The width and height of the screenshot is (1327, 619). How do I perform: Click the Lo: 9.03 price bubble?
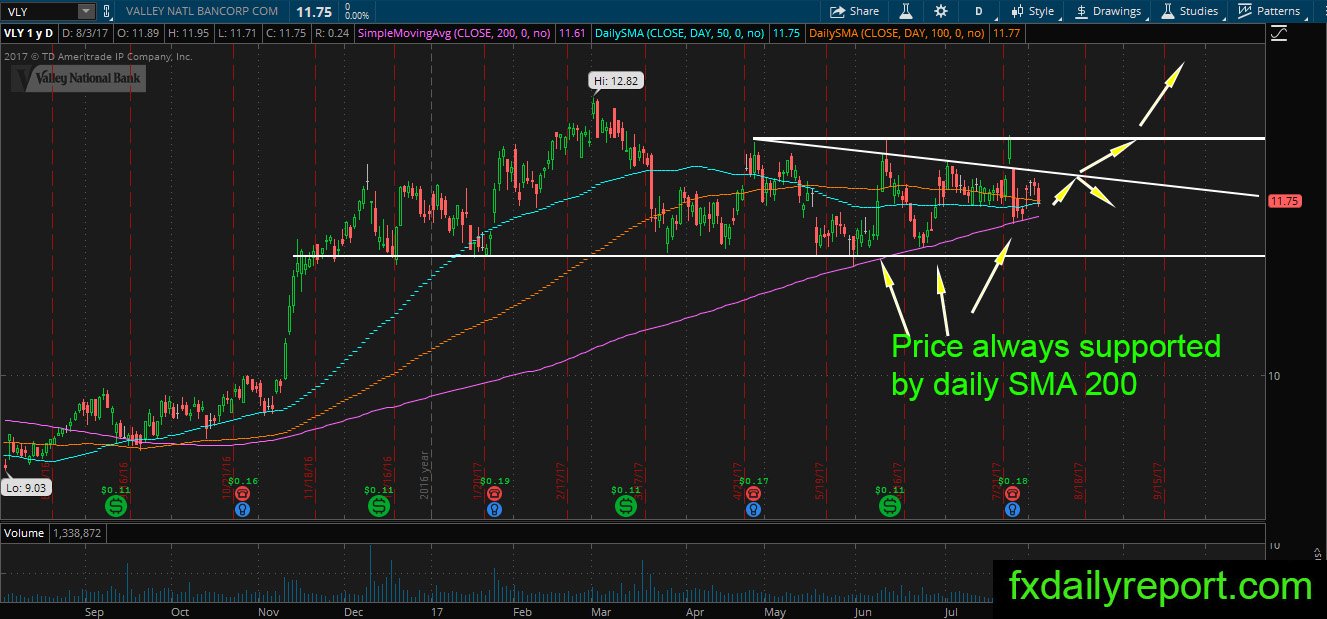pyautogui.click(x=26, y=487)
